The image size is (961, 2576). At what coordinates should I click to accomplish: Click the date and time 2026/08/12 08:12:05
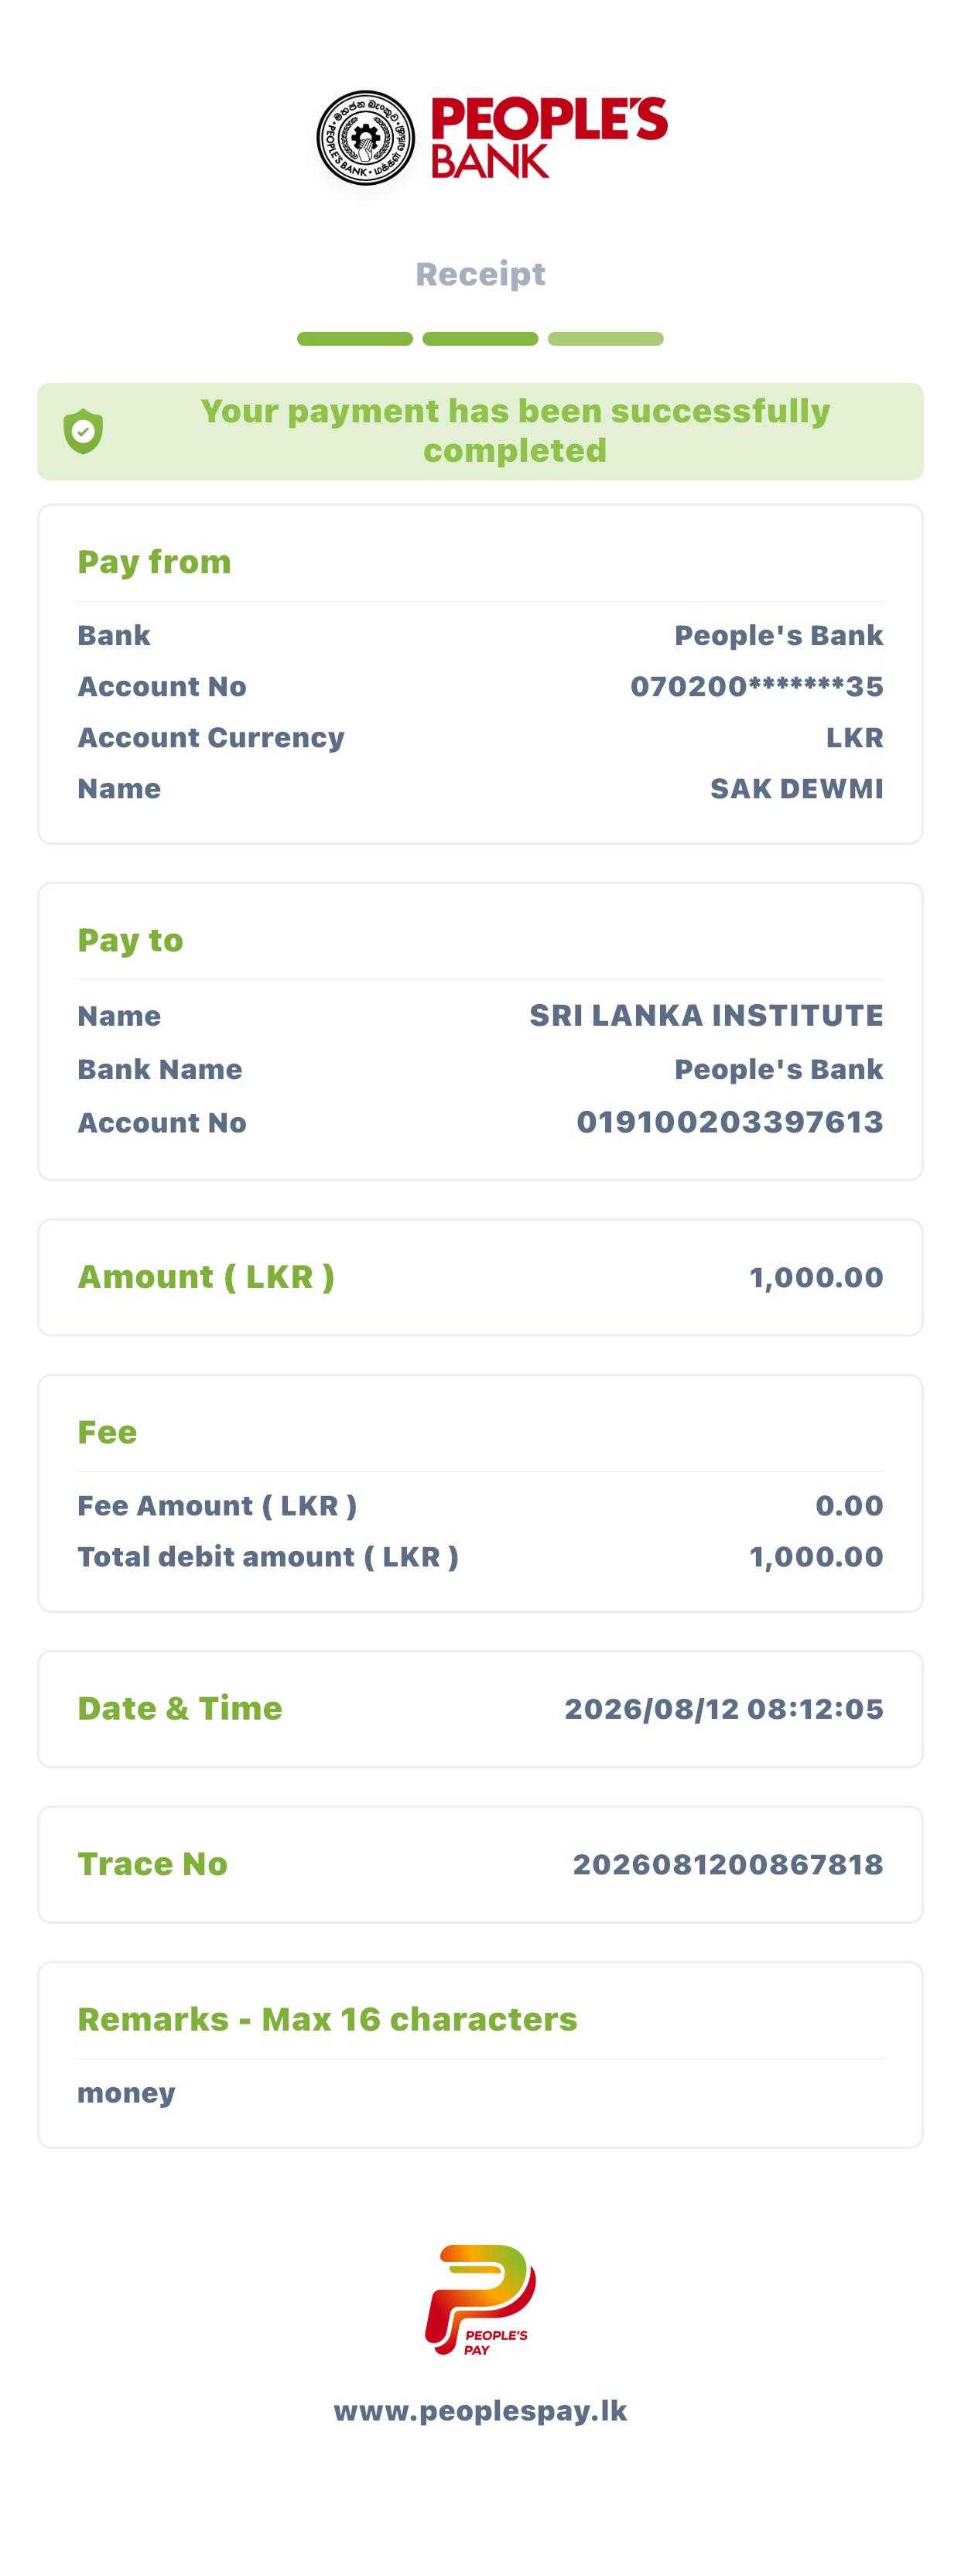pyautogui.click(x=724, y=1709)
